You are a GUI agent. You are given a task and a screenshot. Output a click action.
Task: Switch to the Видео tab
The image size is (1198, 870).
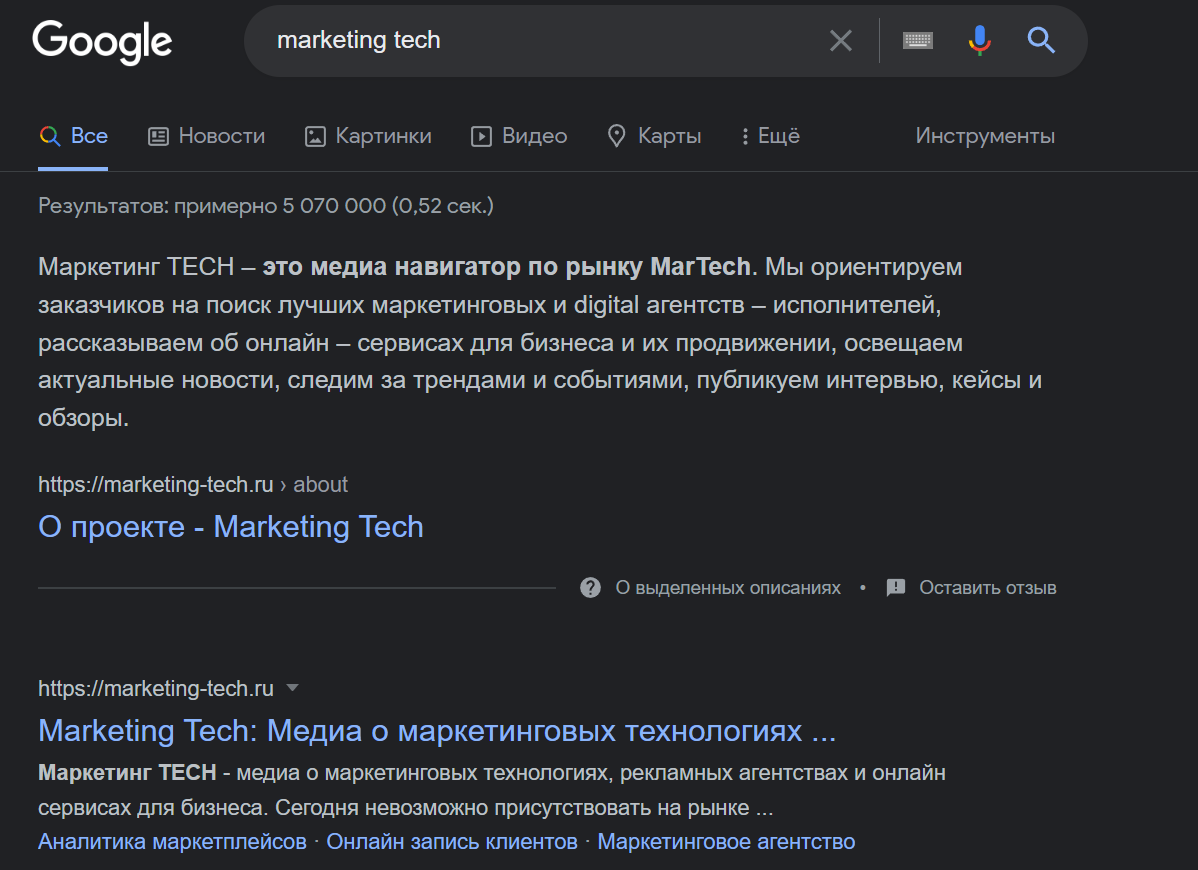[x=520, y=136]
